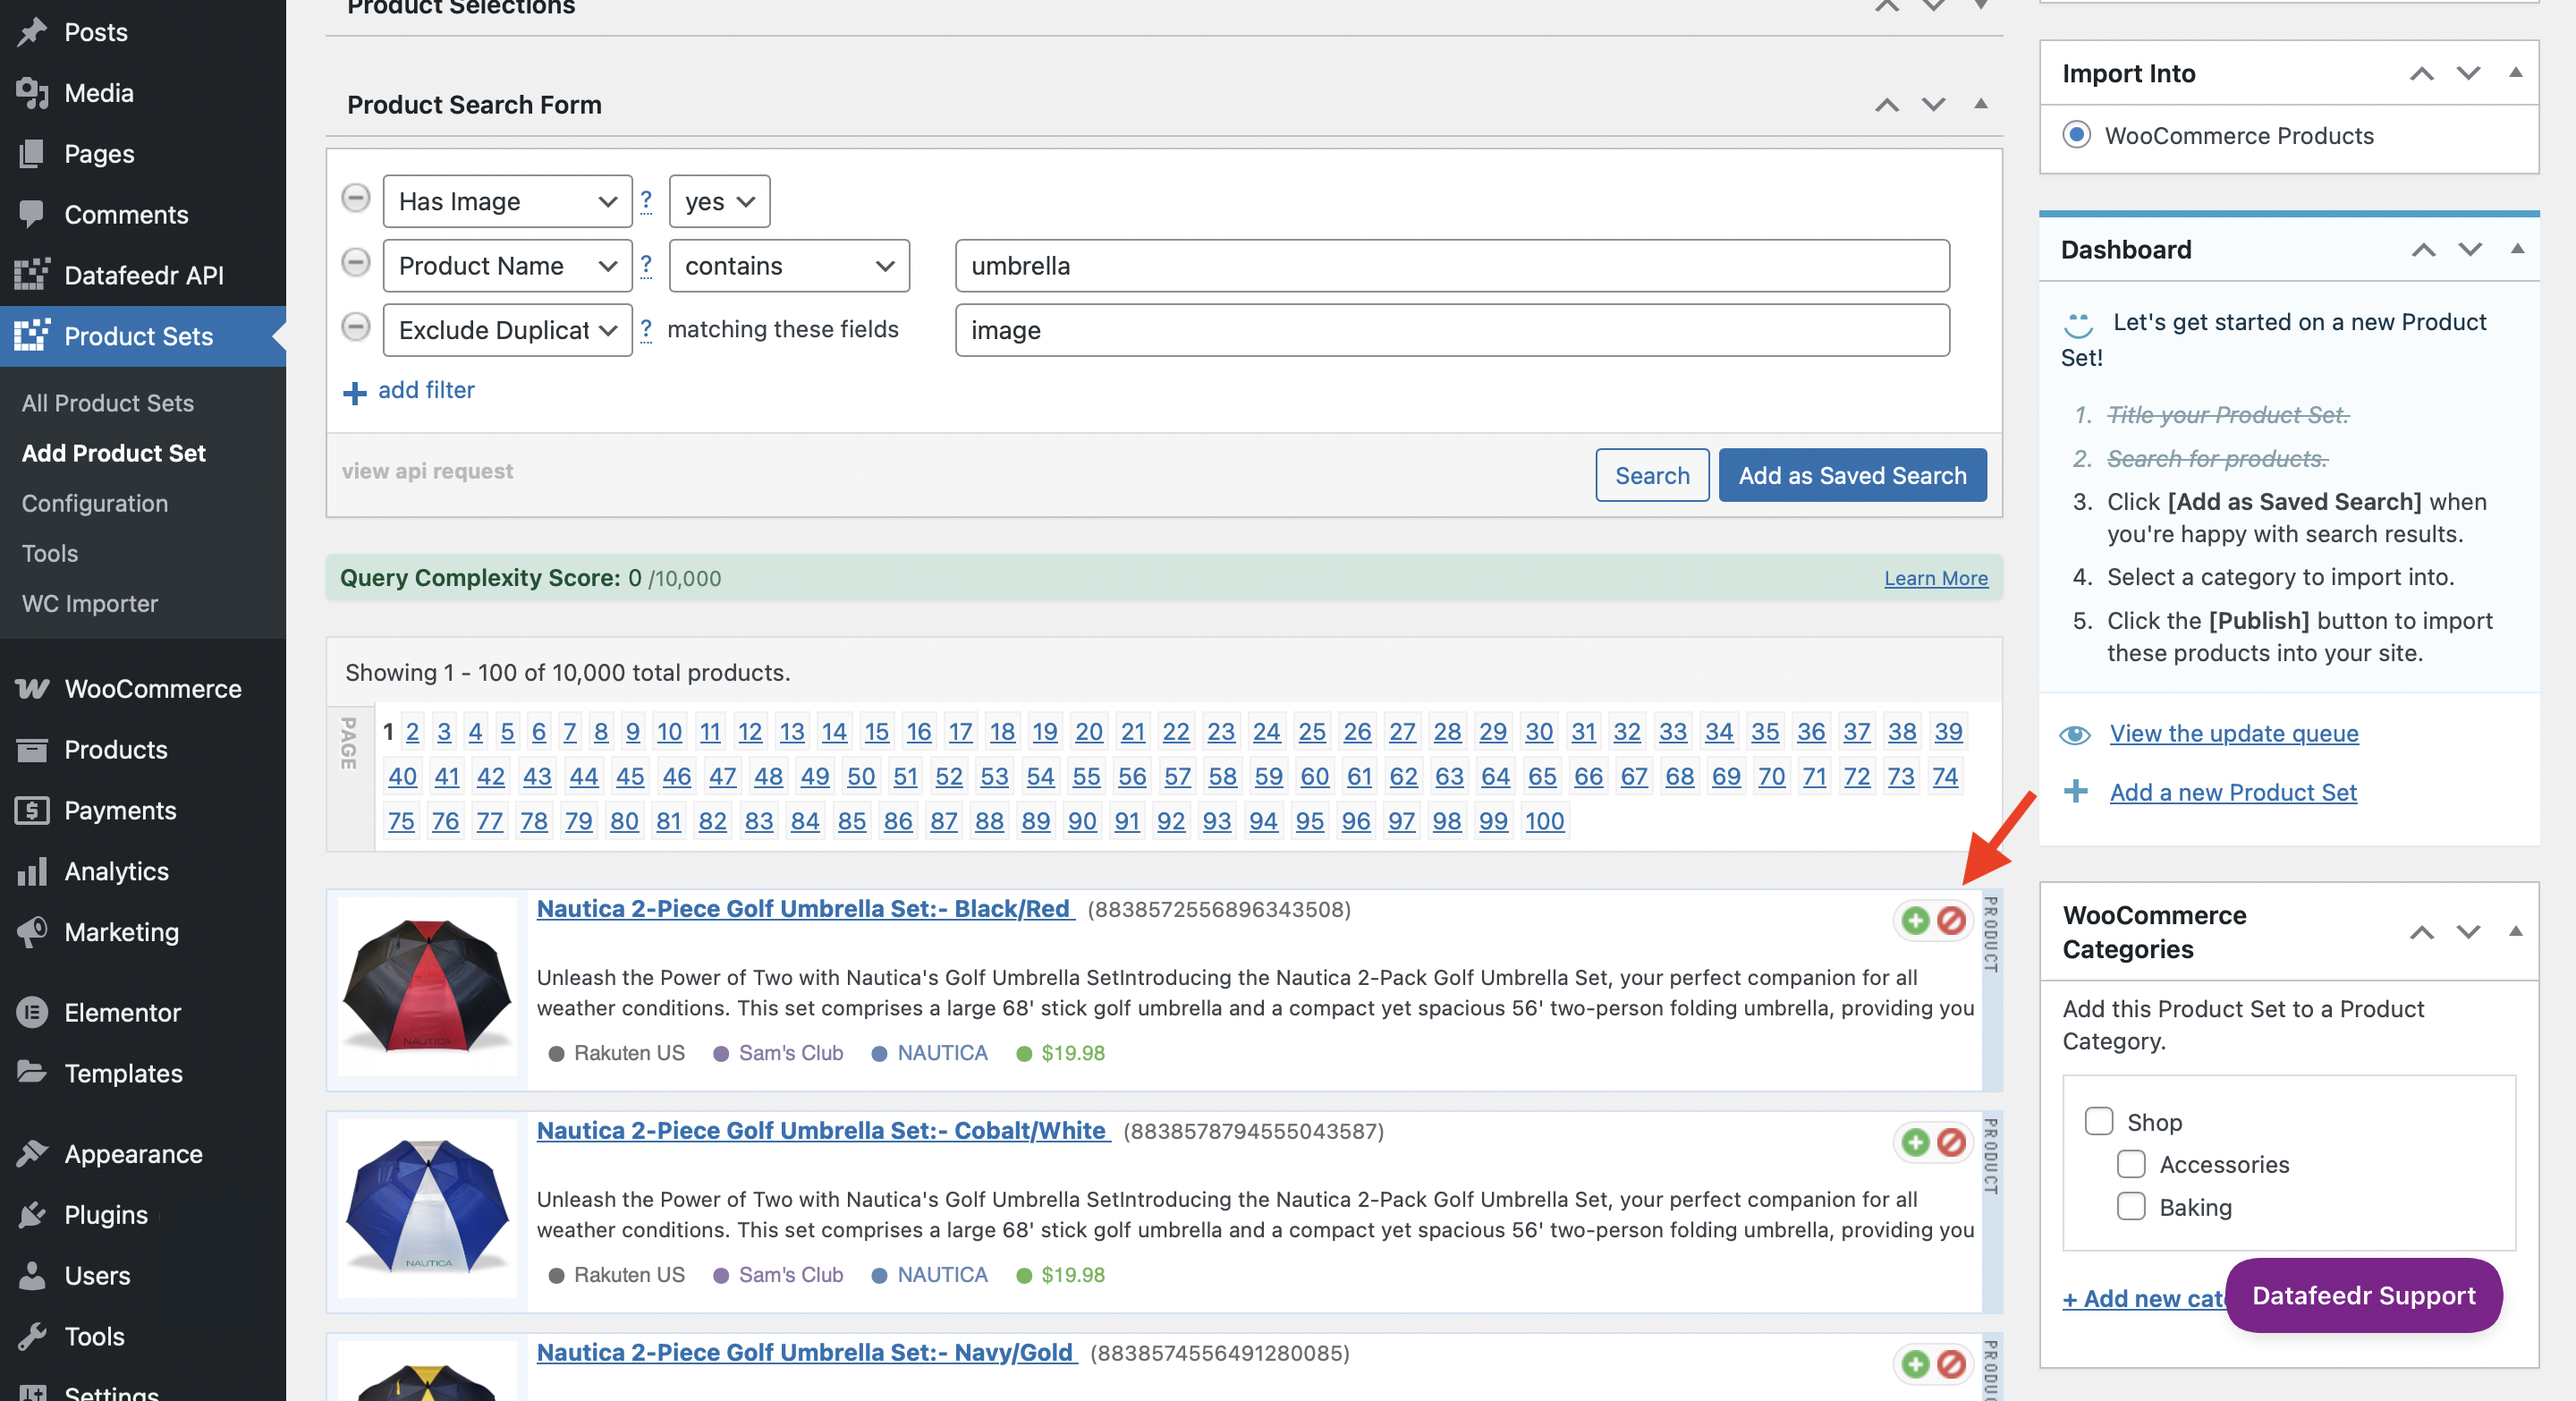Viewport: 2576px width, 1401px height.
Task: Click the help question mark for Product Name
Action: point(646,265)
